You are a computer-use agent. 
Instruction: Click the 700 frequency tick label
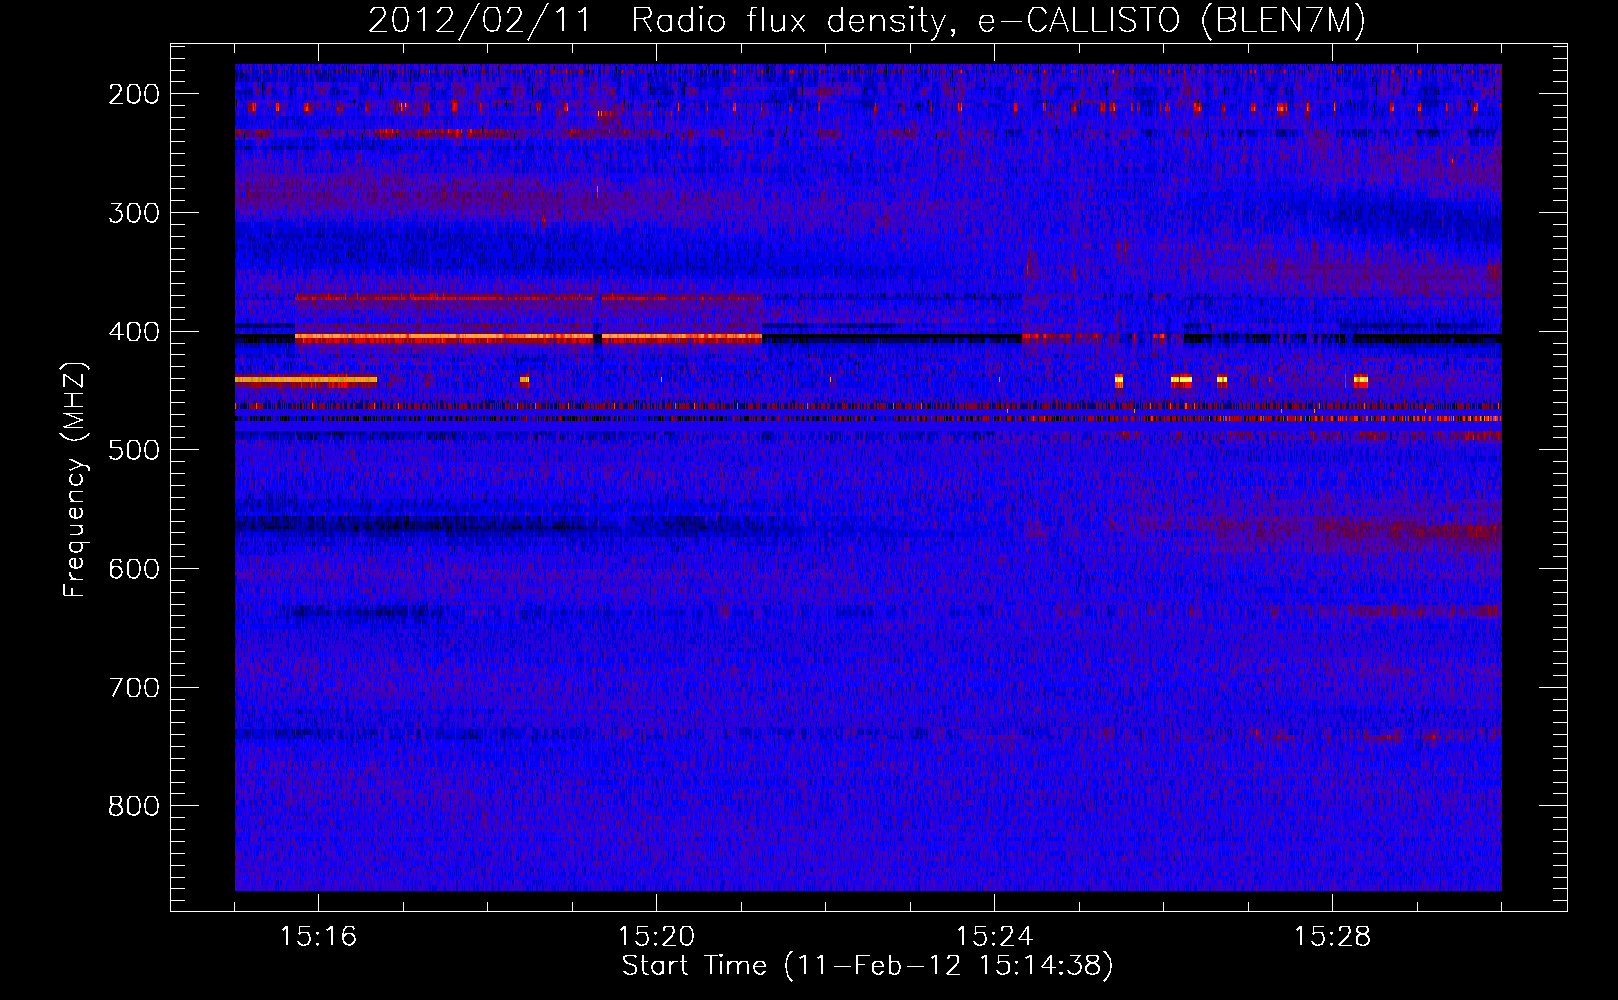click(134, 688)
